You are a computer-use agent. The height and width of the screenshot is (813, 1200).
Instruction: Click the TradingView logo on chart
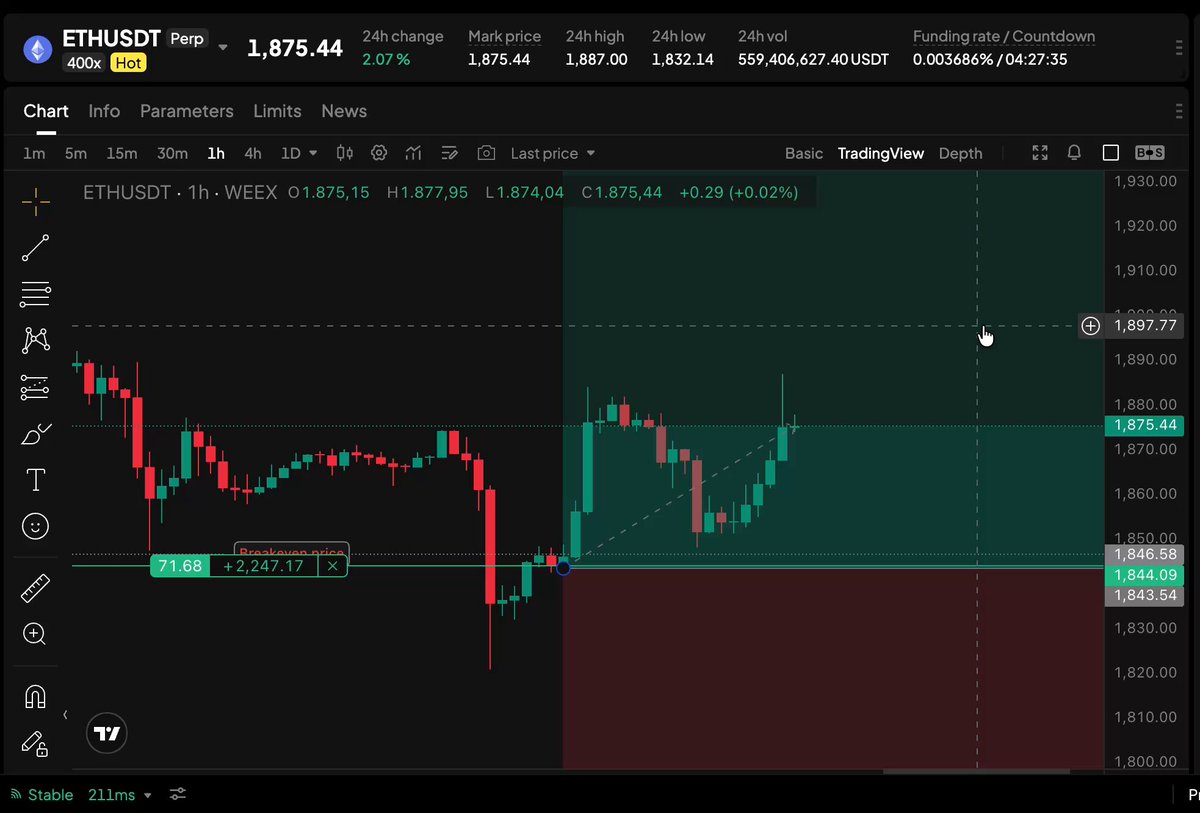pyautogui.click(x=107, y=733)
